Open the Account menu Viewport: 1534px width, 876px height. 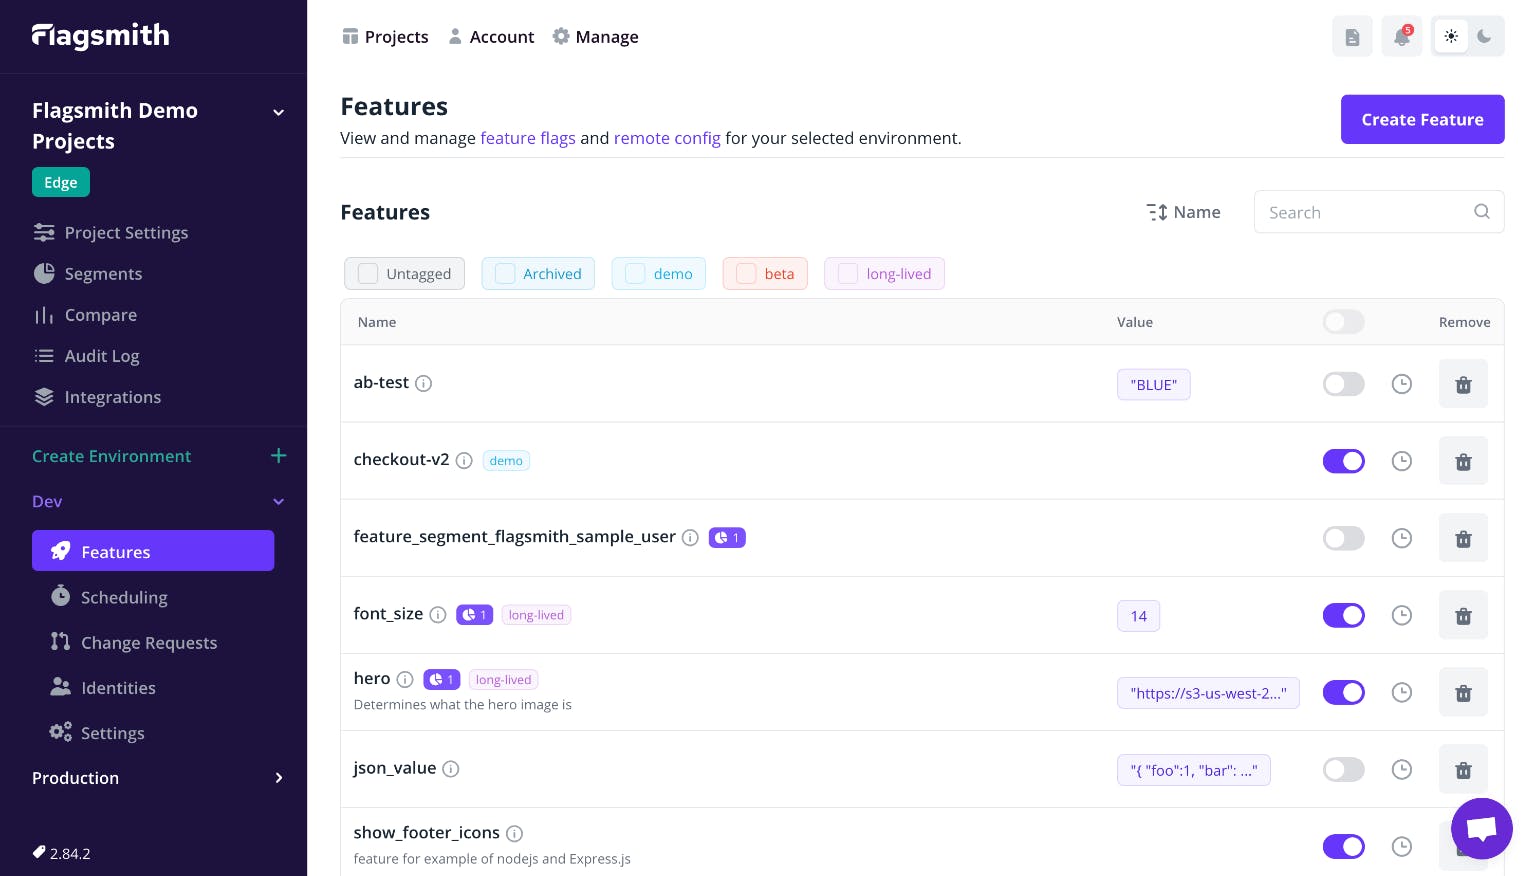(x=491, y=37)
